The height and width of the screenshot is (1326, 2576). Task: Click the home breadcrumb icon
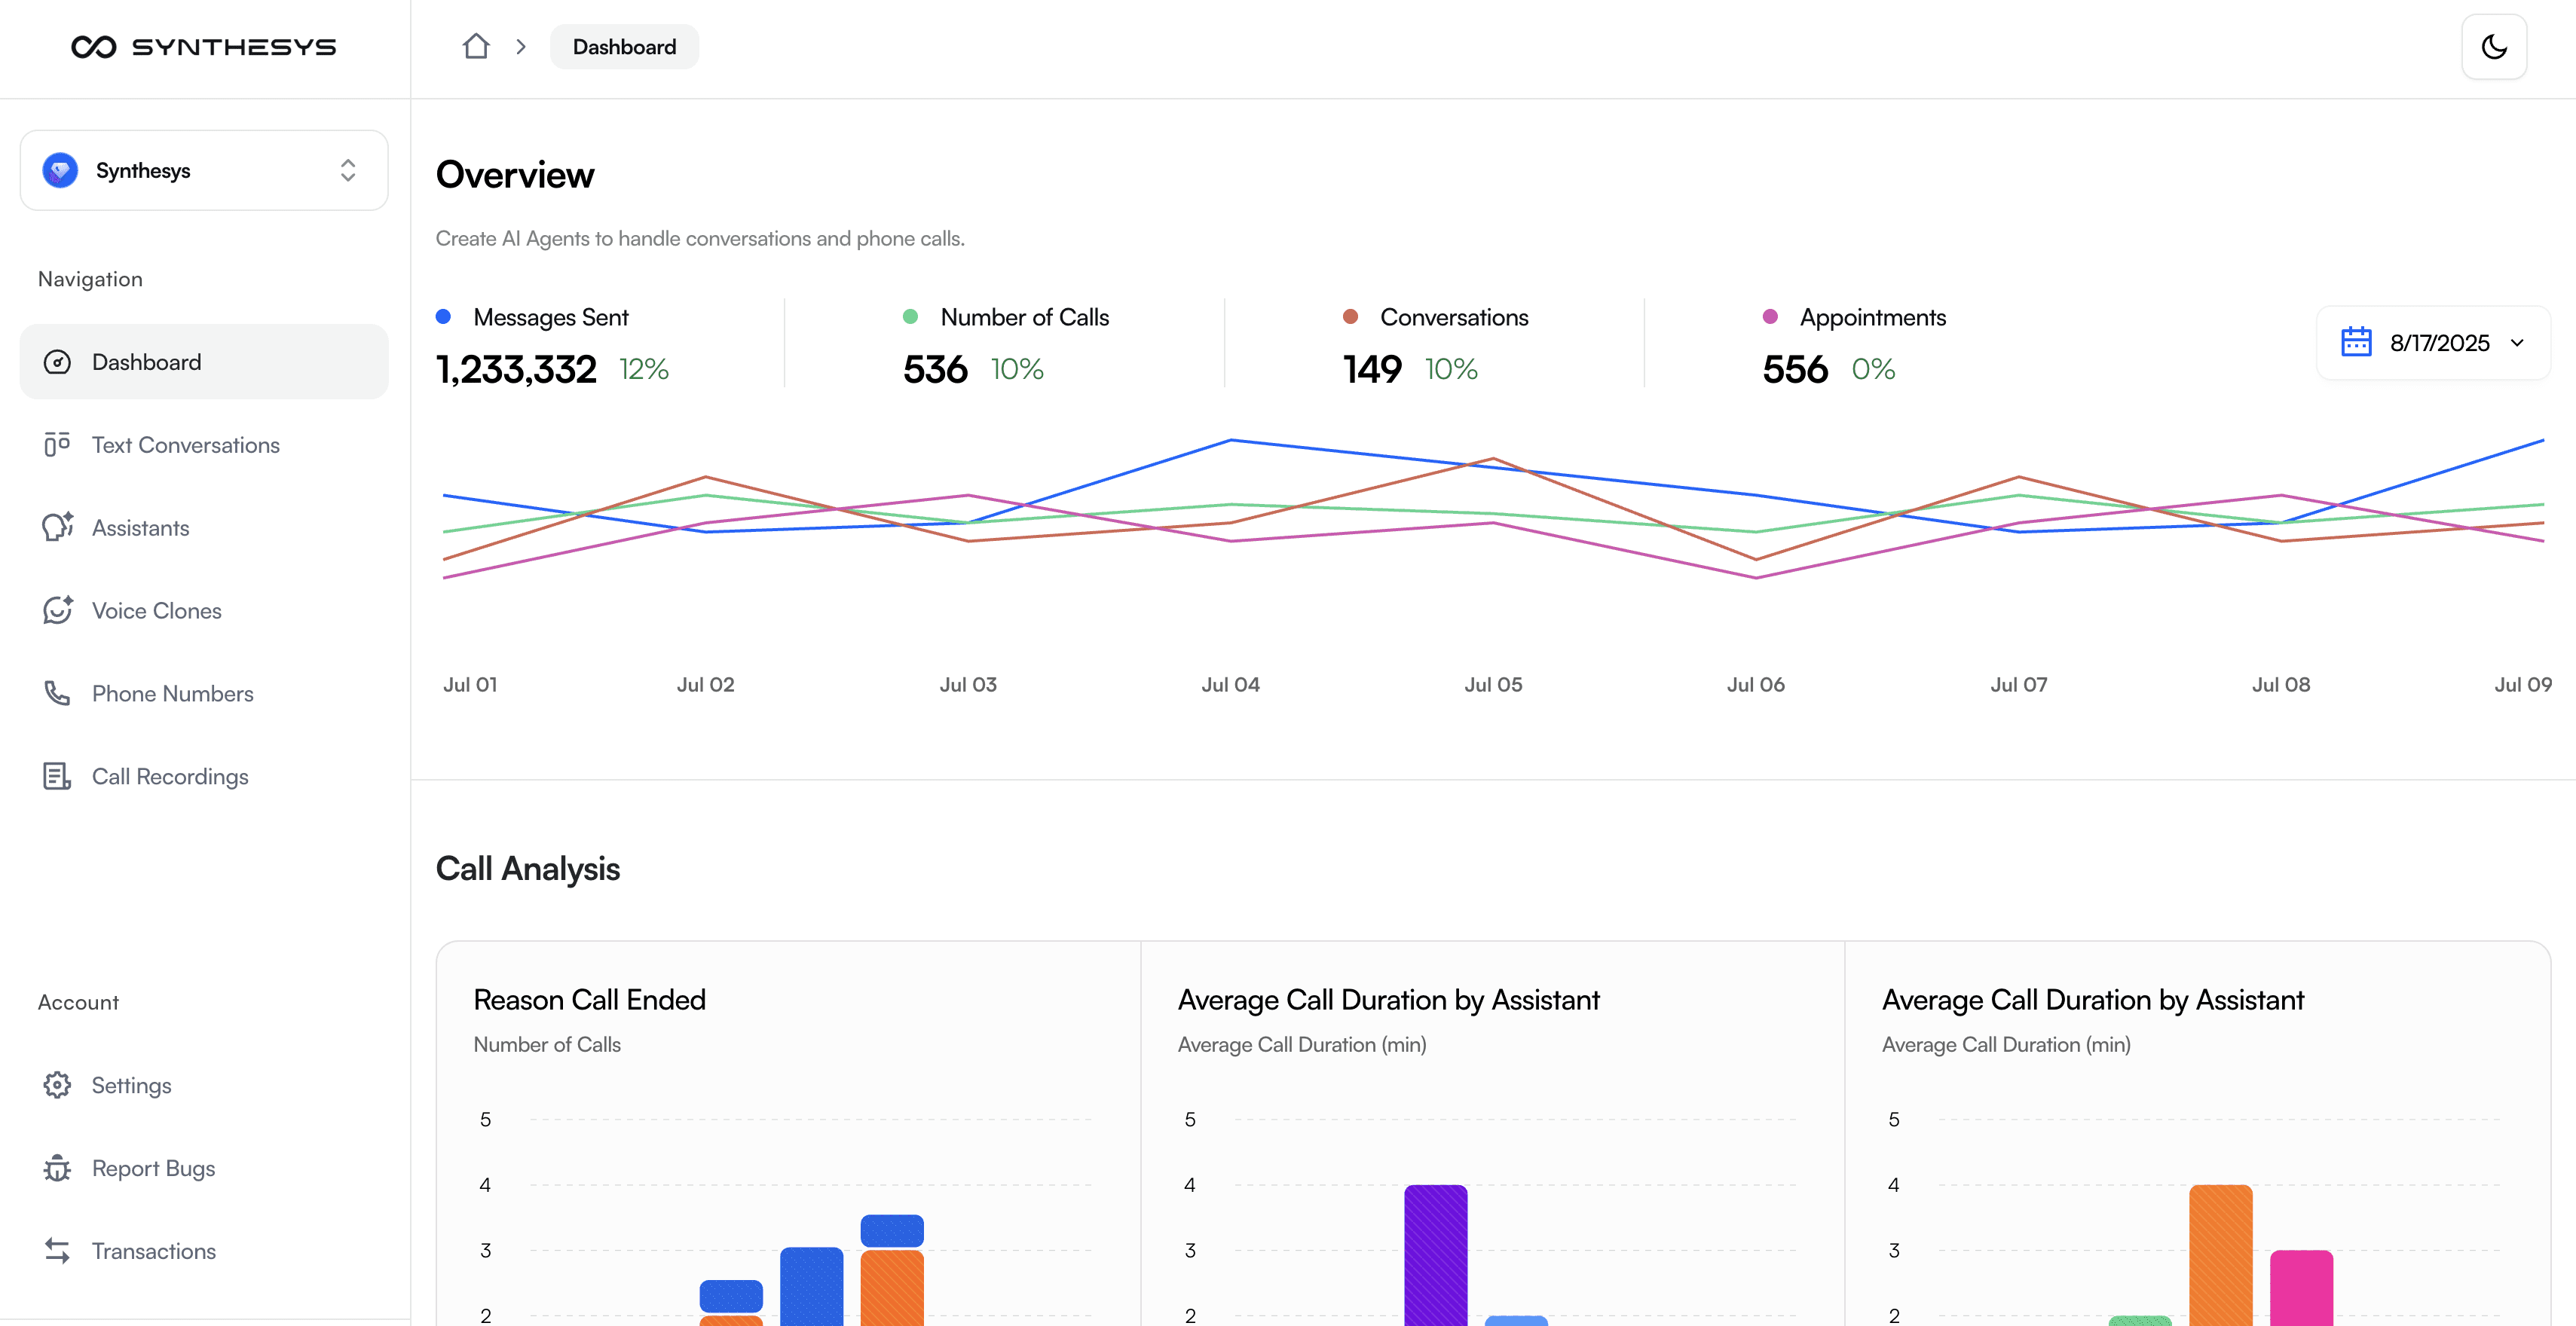pyautogui.click(x=476, y=47)
